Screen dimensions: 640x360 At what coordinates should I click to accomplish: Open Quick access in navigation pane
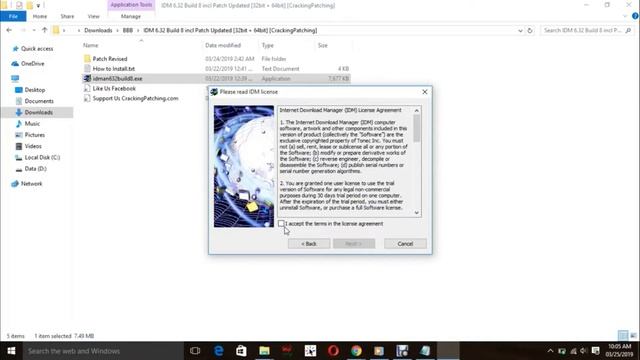pos(37,49)
